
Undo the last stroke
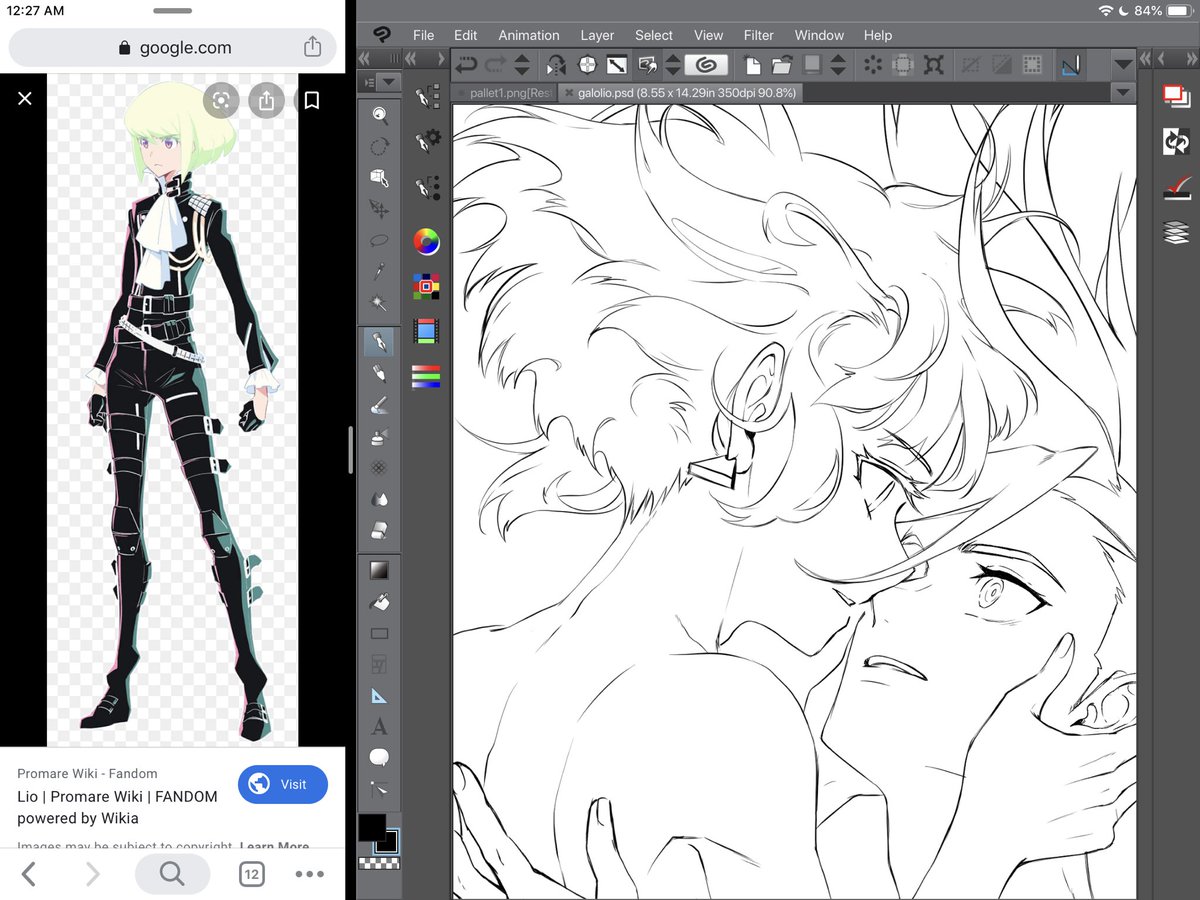point(466,65)
